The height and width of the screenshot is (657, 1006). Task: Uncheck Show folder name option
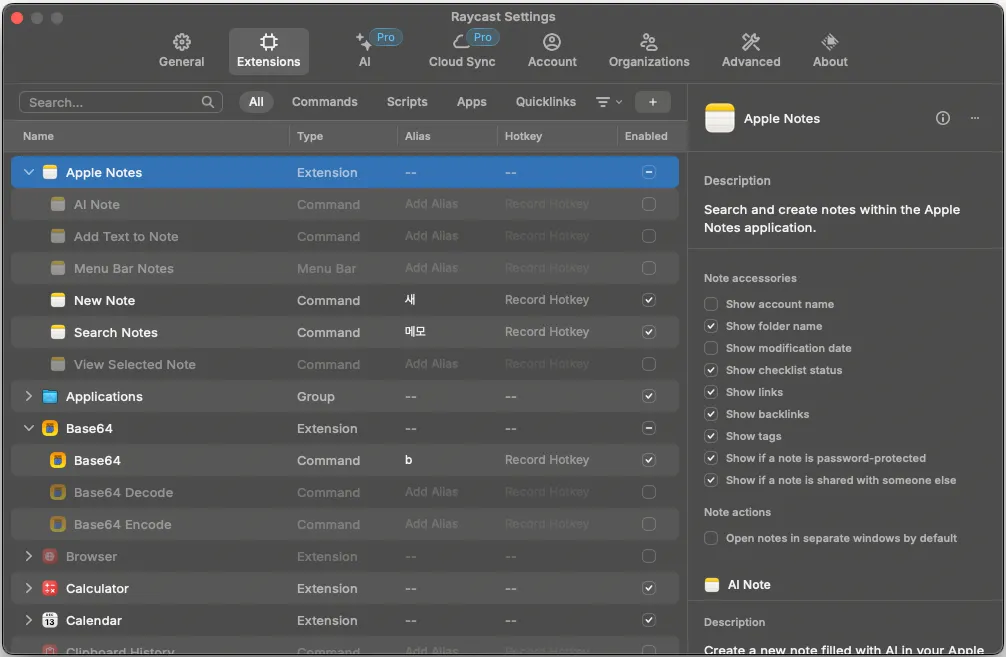(711, 326)
